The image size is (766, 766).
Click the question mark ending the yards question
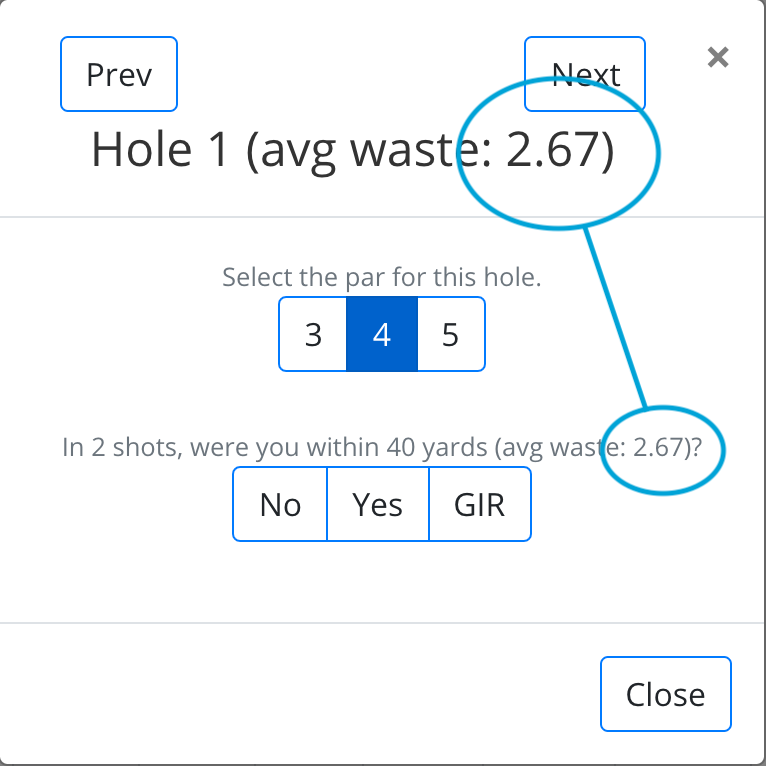click(x=696, y=447)
